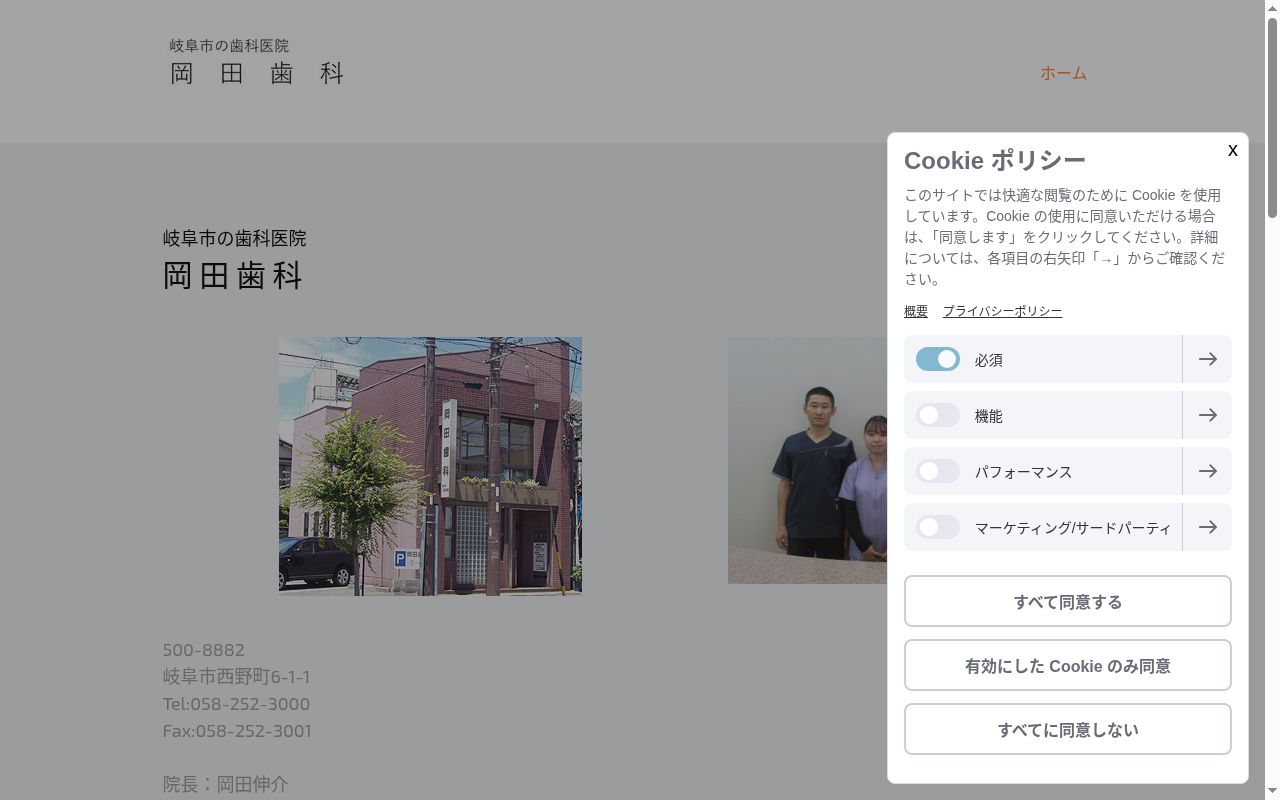Enable the 機能 cookie switch
The height and width of the screenshot is (800, 1280).
tap(938, 415)
